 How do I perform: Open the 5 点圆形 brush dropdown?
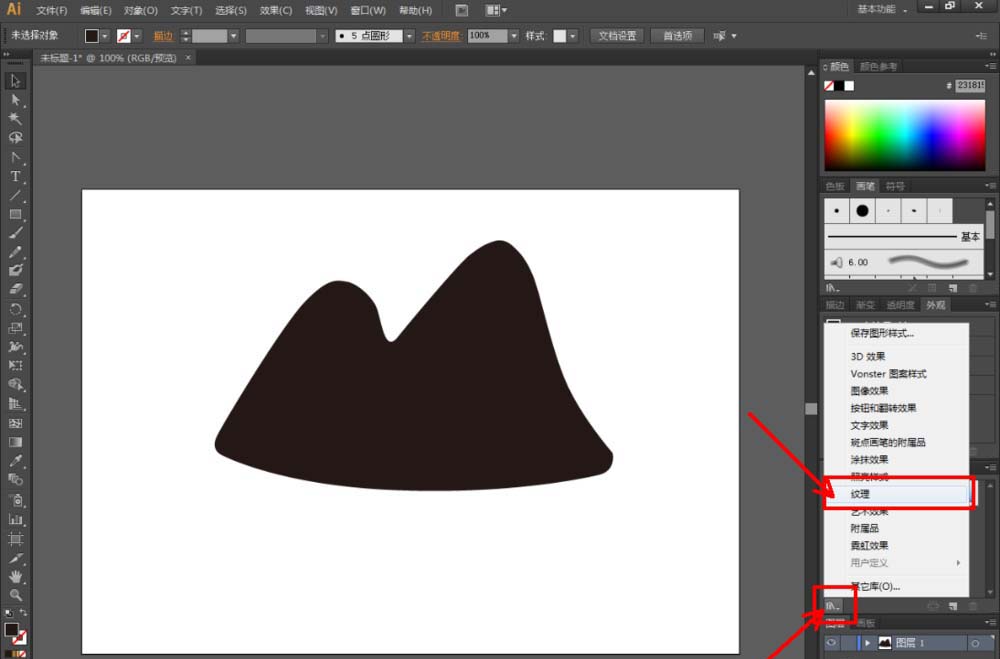(x=409, y=36)
